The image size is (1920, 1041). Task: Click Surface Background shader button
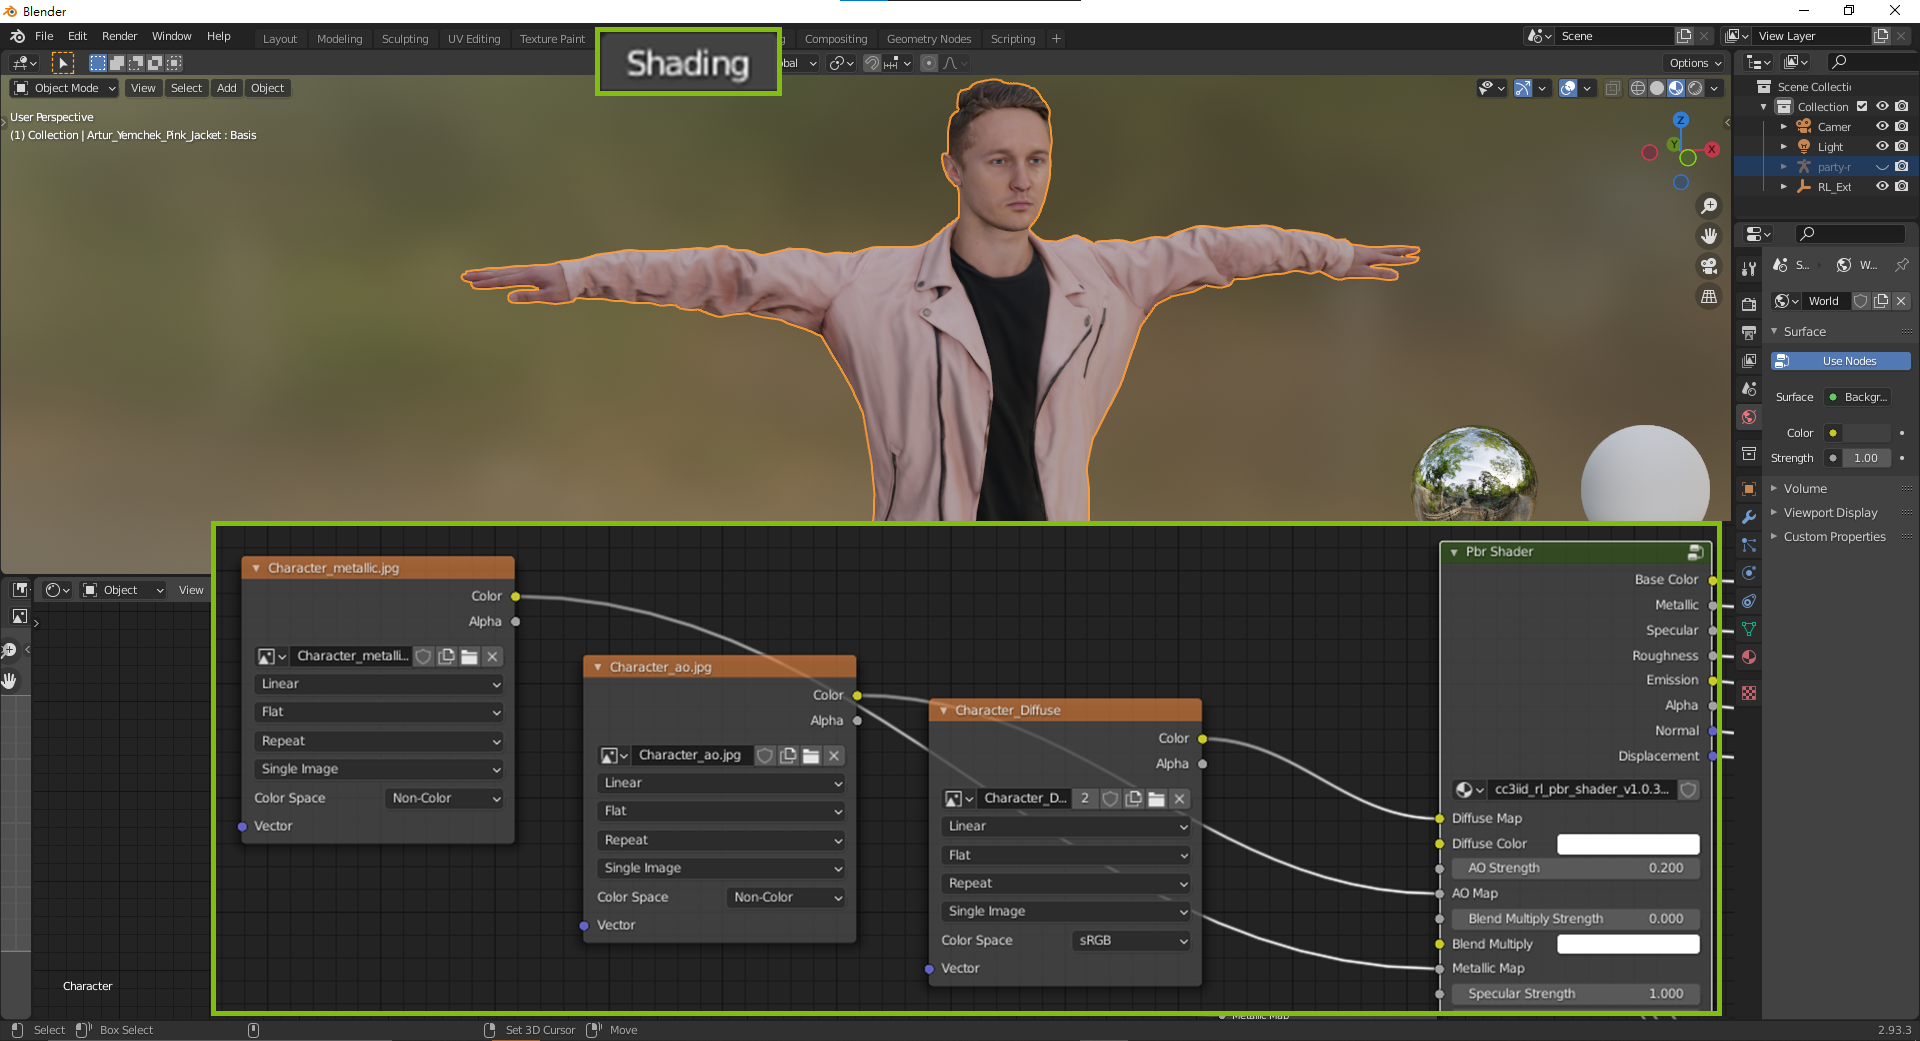1857,397
